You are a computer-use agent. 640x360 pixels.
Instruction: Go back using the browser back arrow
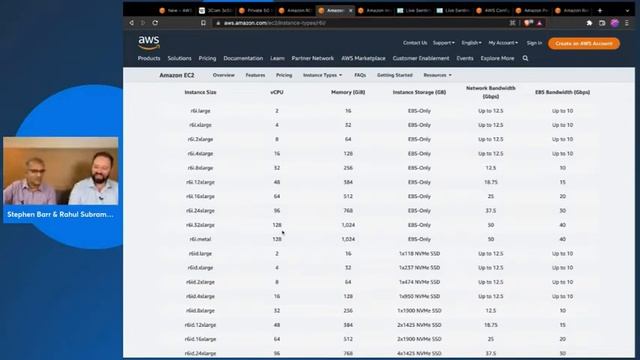[131, 23]
